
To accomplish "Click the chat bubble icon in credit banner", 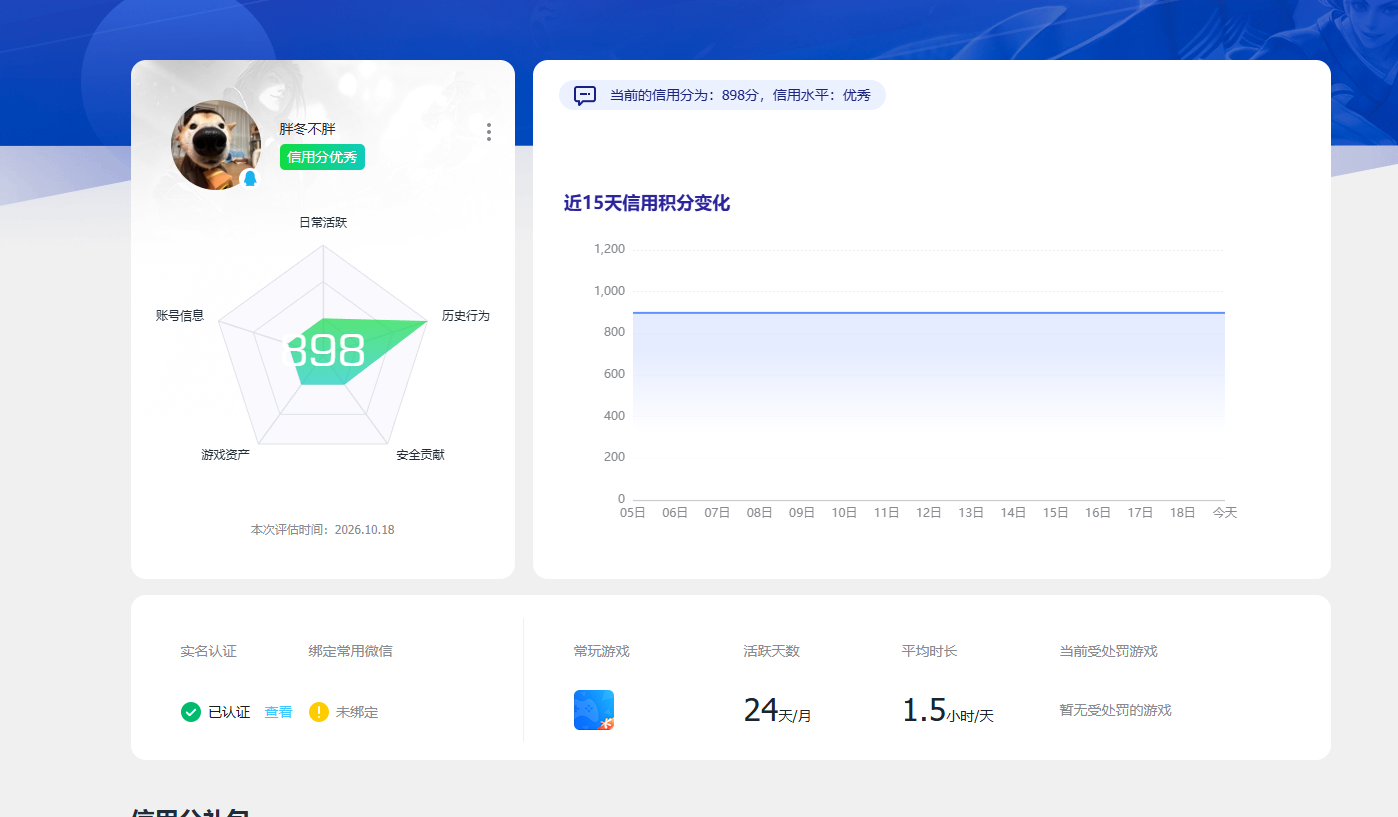I will pos(585,95).
